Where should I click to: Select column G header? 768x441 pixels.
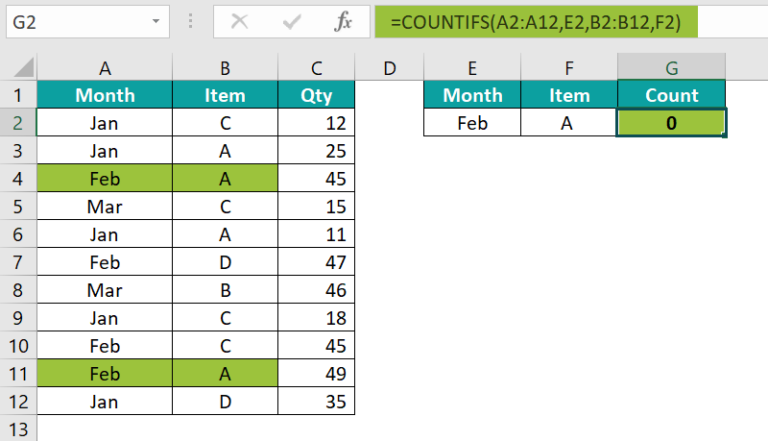[x=672, y=68]
